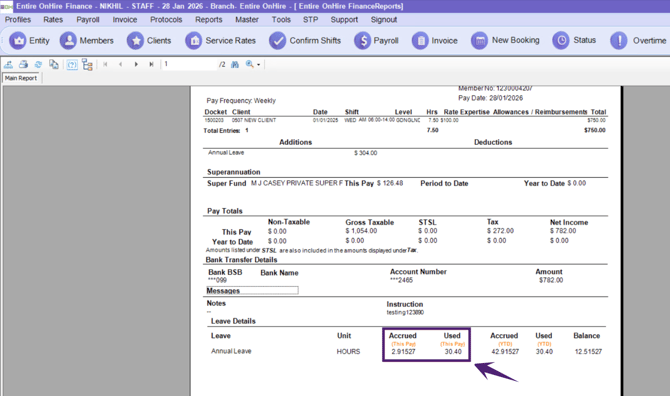The image size is (670, 396).
Task: Click the Bank BSB ***099
Action: 217,280
